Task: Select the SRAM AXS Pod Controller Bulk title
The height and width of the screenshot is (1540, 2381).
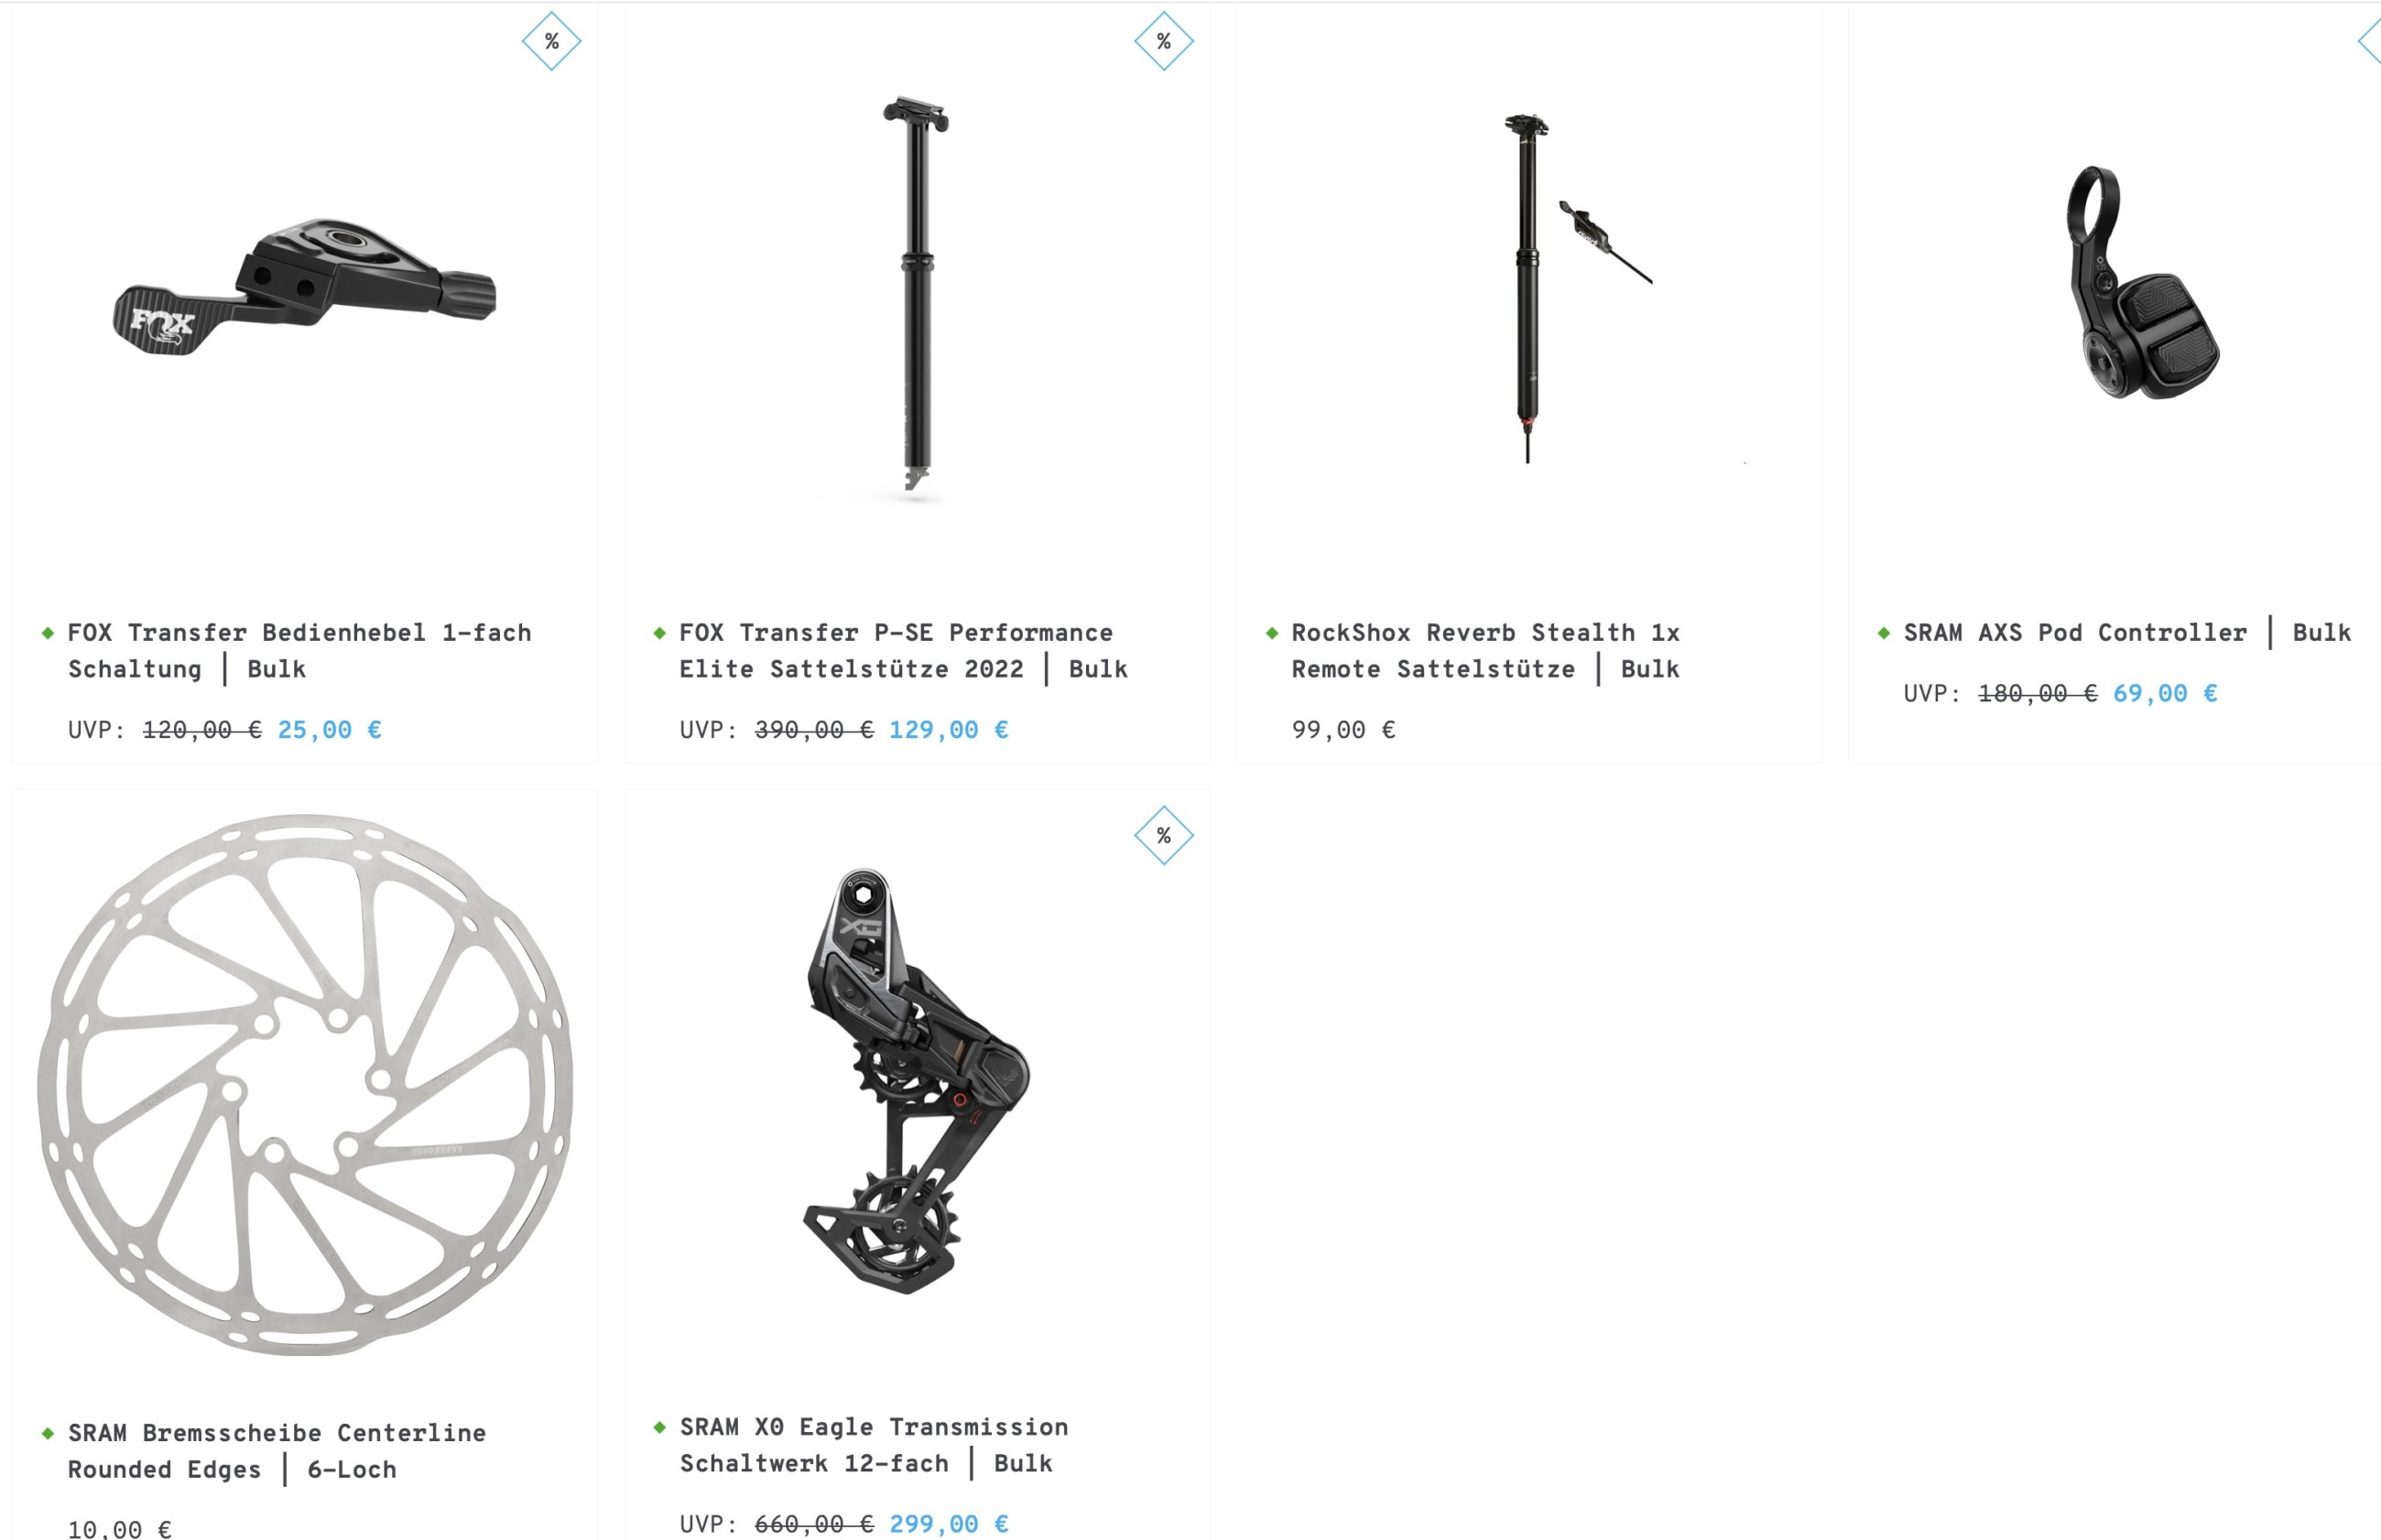Action: pos(2127,633)
